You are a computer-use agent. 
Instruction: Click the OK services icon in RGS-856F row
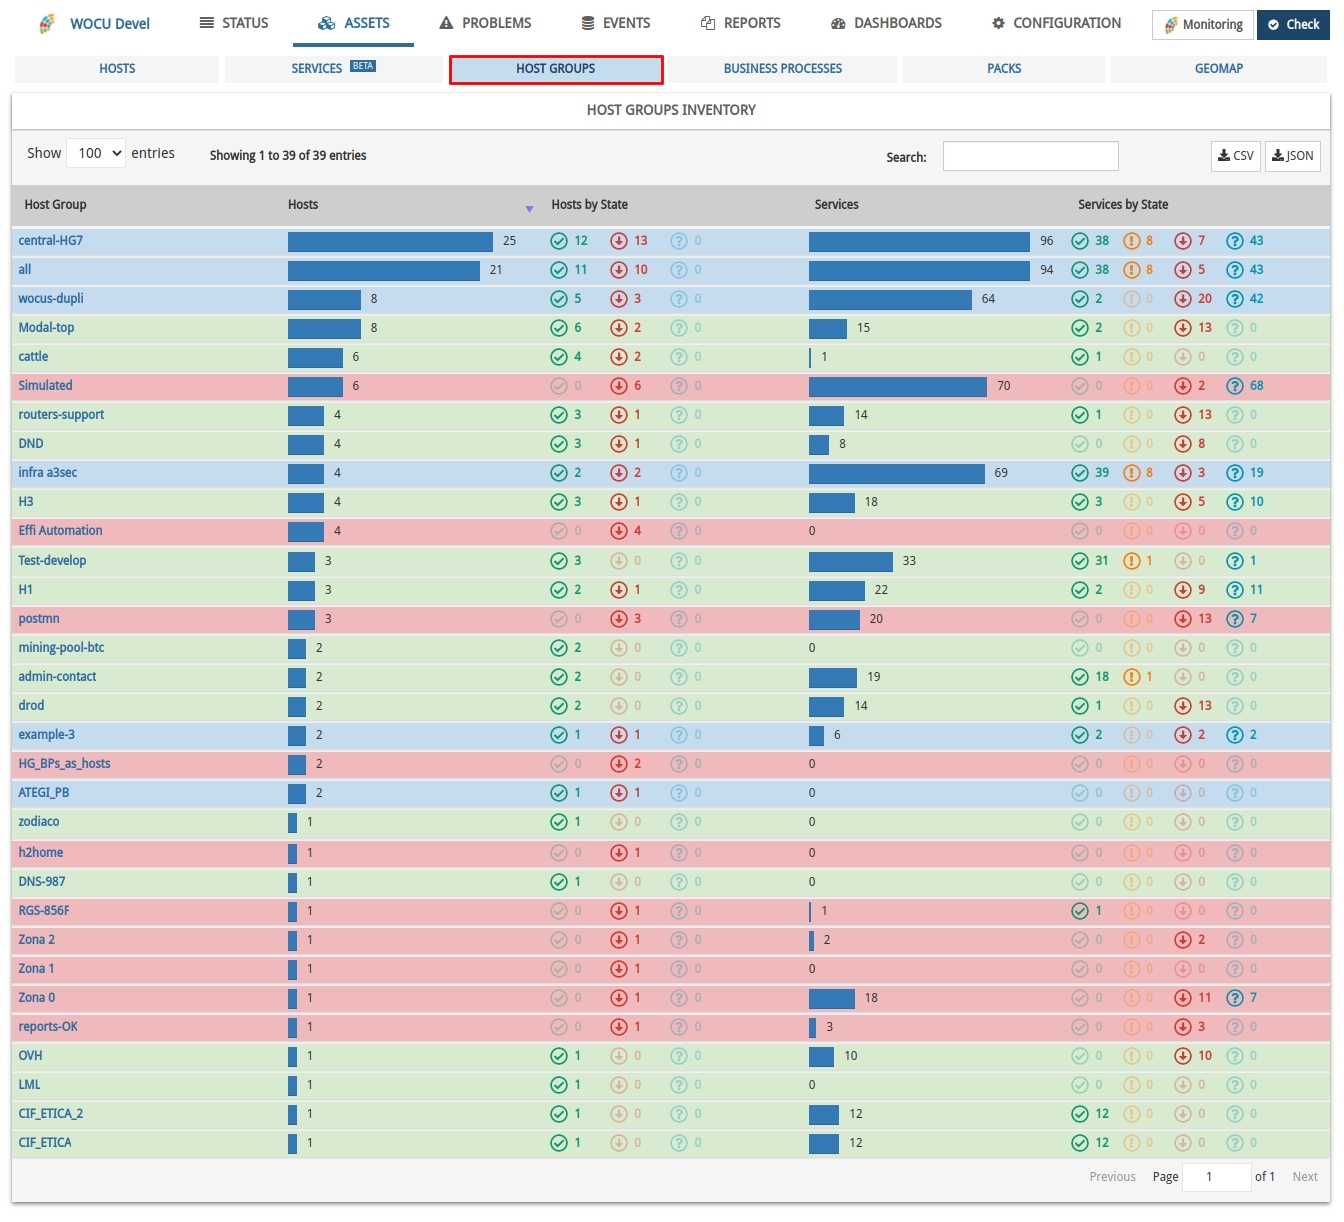point(1080,911)
